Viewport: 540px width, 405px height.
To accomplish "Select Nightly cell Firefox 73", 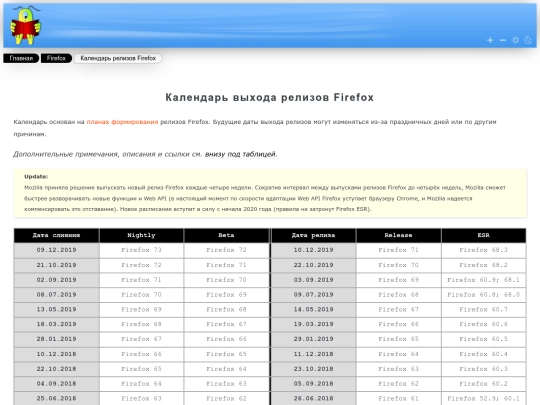I will pyautogui.click(x=141, y=250).
